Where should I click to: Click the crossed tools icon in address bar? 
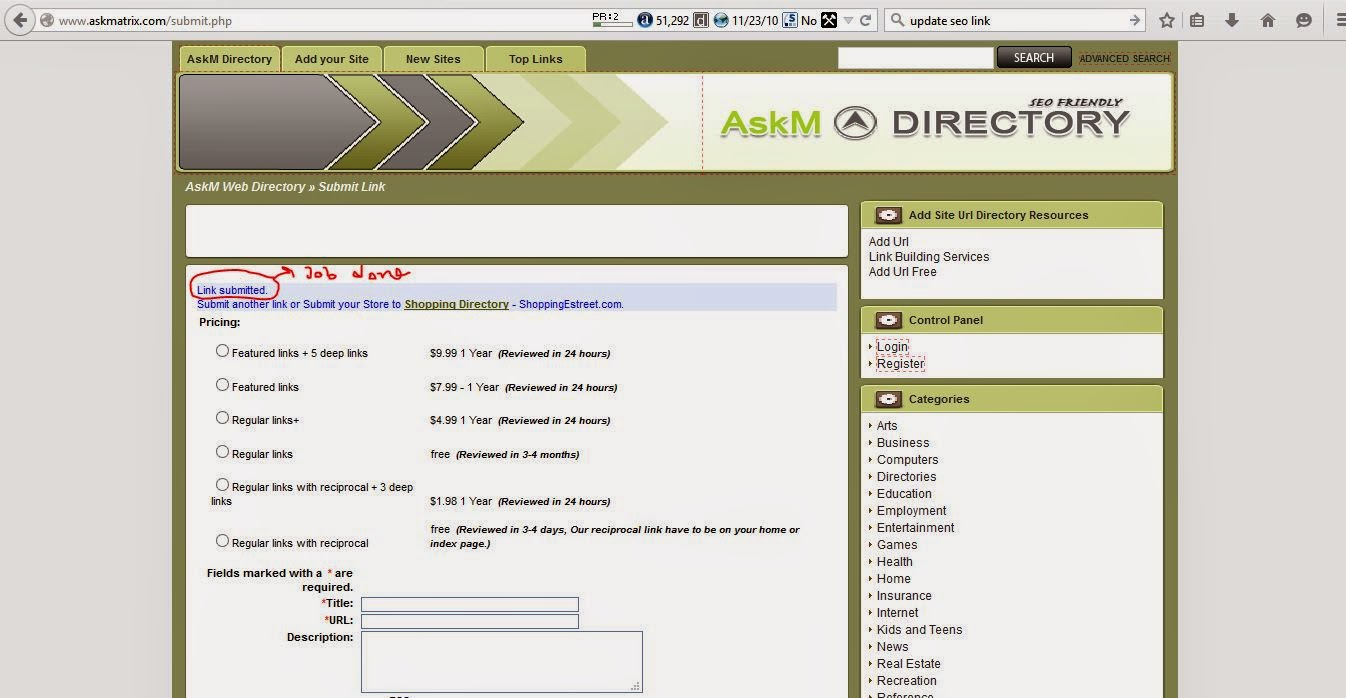[x=829, y=20]
